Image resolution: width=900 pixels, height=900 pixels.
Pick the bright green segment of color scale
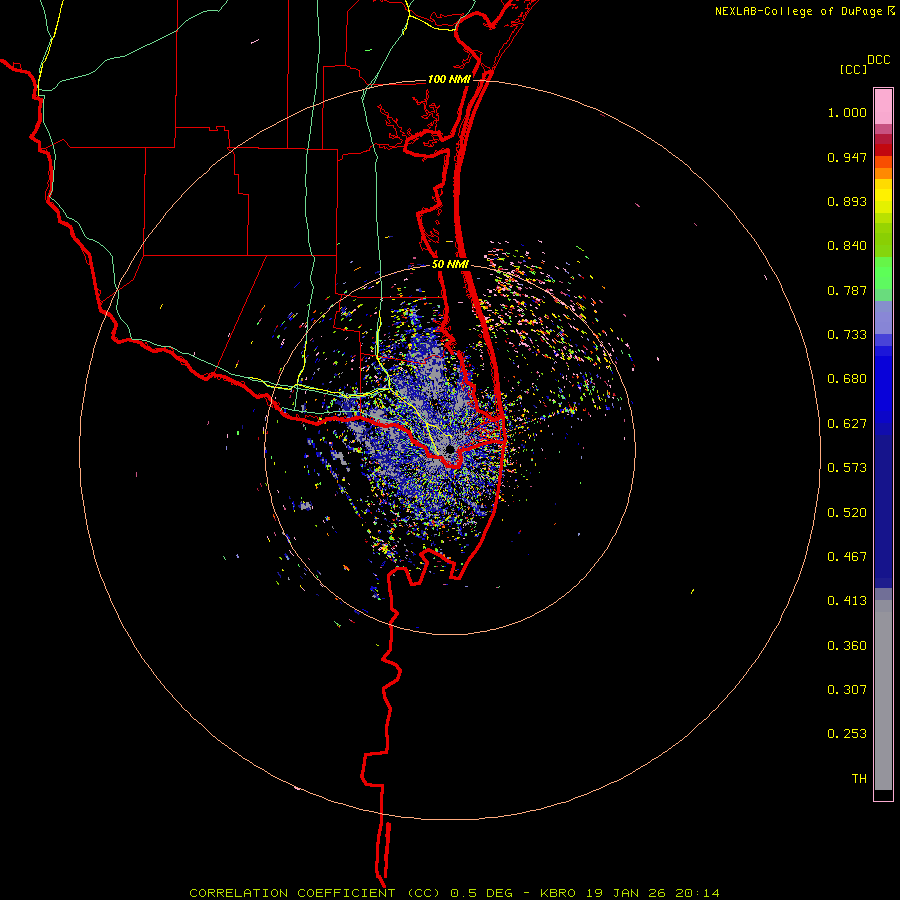pos(883,273)
